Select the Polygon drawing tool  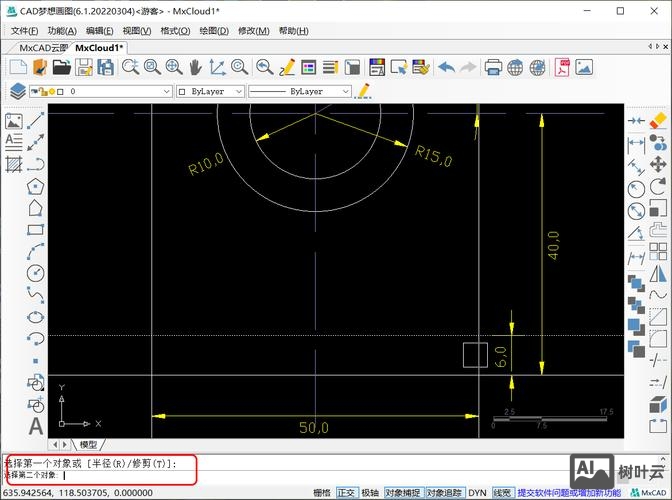coord(36,186)
